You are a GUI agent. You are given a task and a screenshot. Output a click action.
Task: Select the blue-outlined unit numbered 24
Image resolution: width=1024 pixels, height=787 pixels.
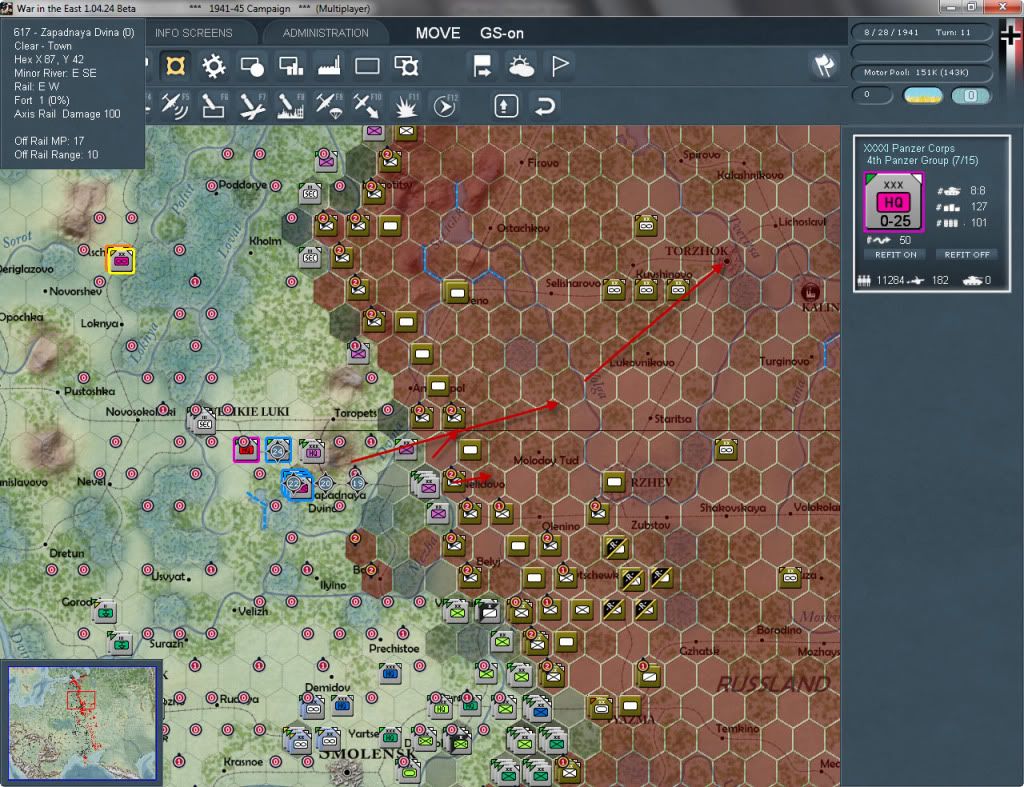[278, 450]
